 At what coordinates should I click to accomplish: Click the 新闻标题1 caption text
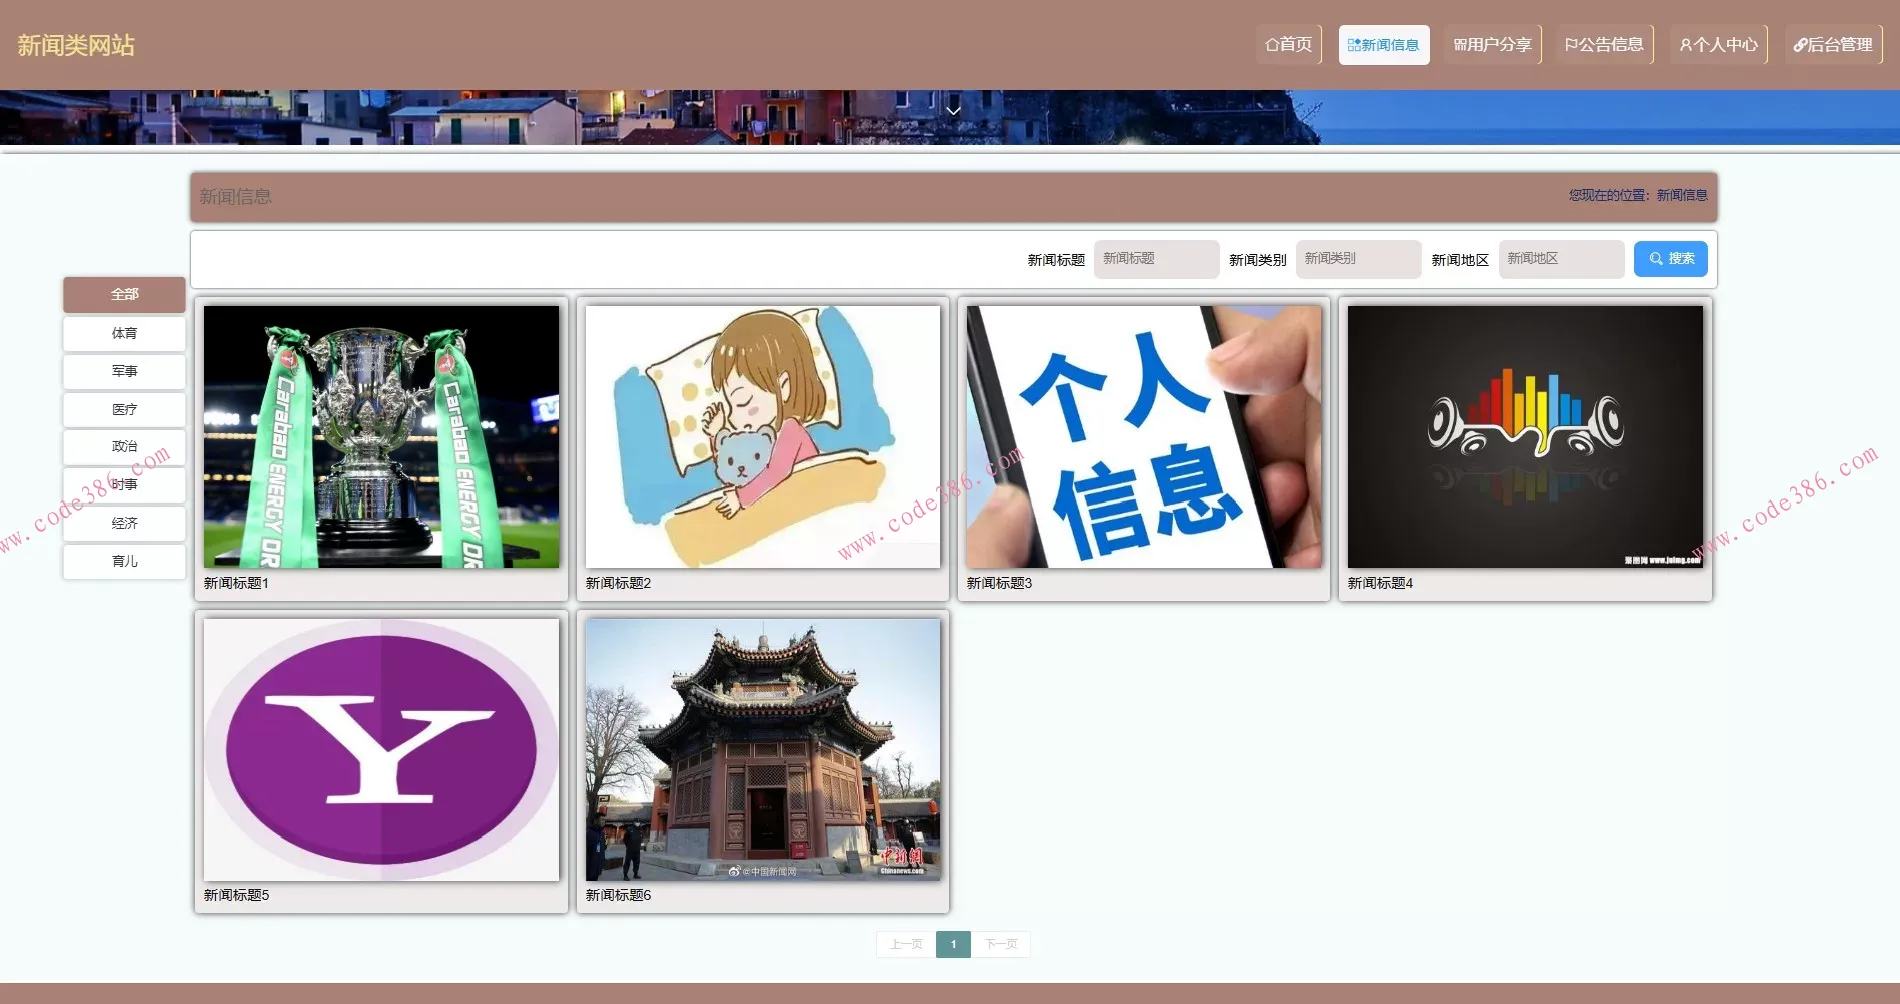point(236,583)
